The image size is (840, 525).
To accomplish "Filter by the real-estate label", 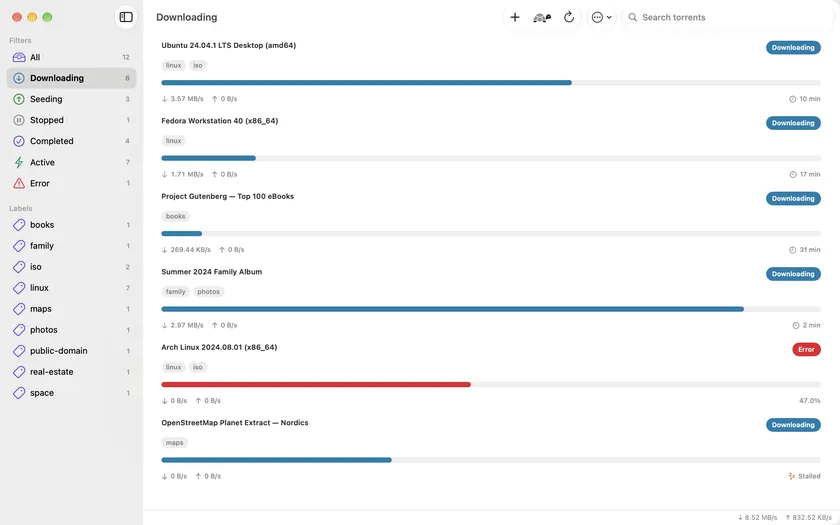I will (x=71, y=372).
